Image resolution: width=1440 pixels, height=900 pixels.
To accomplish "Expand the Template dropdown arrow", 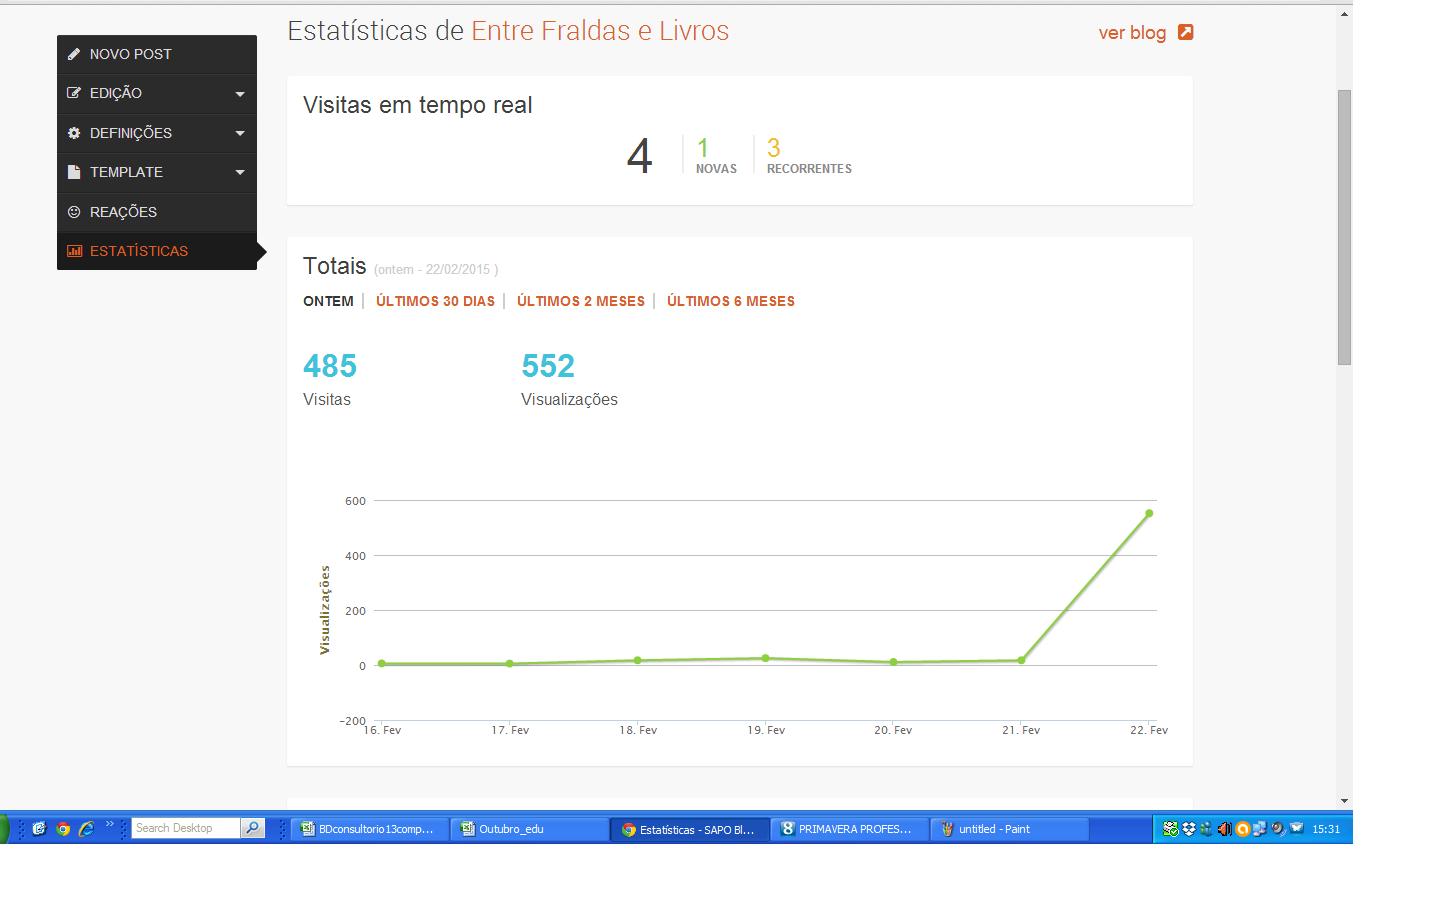I will (240, 172).
